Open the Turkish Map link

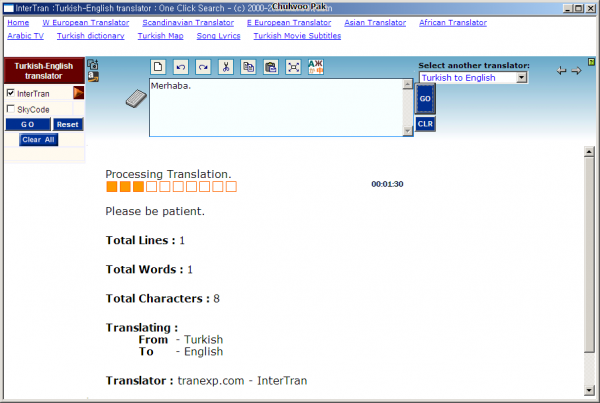(160, 36)
